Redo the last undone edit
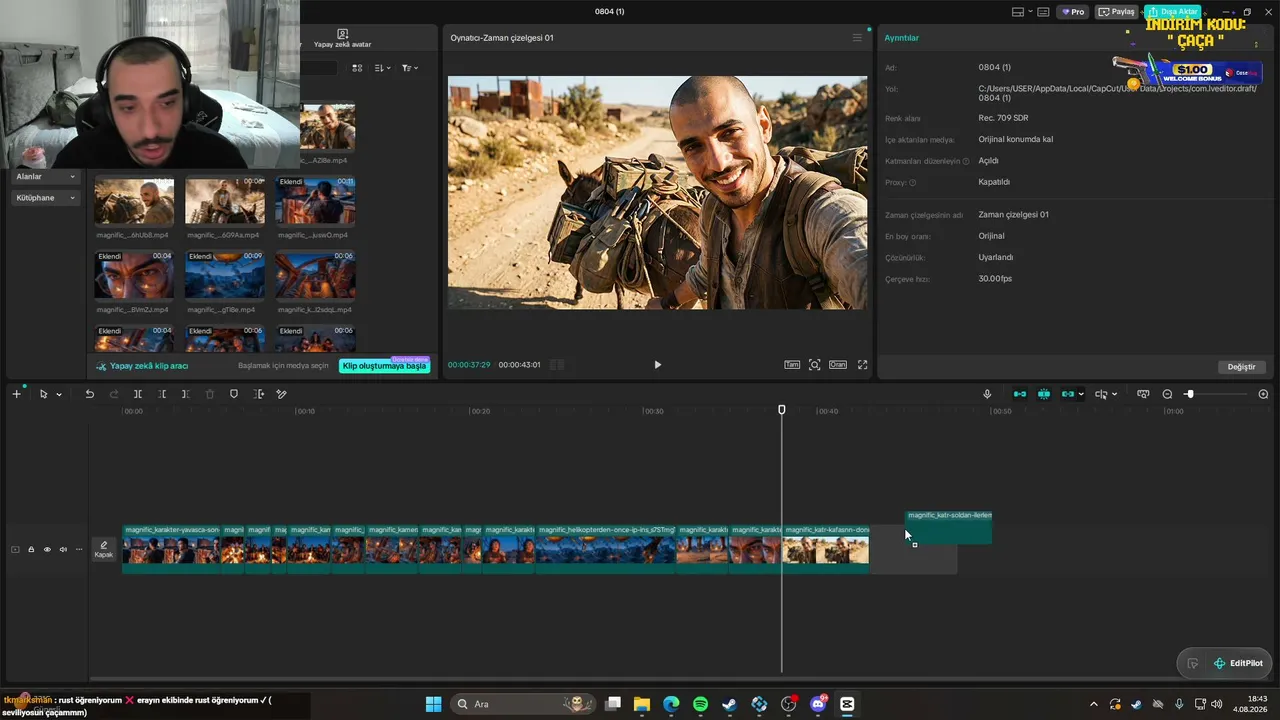Viewport: 1280px width, 720px height. [113, 394]
